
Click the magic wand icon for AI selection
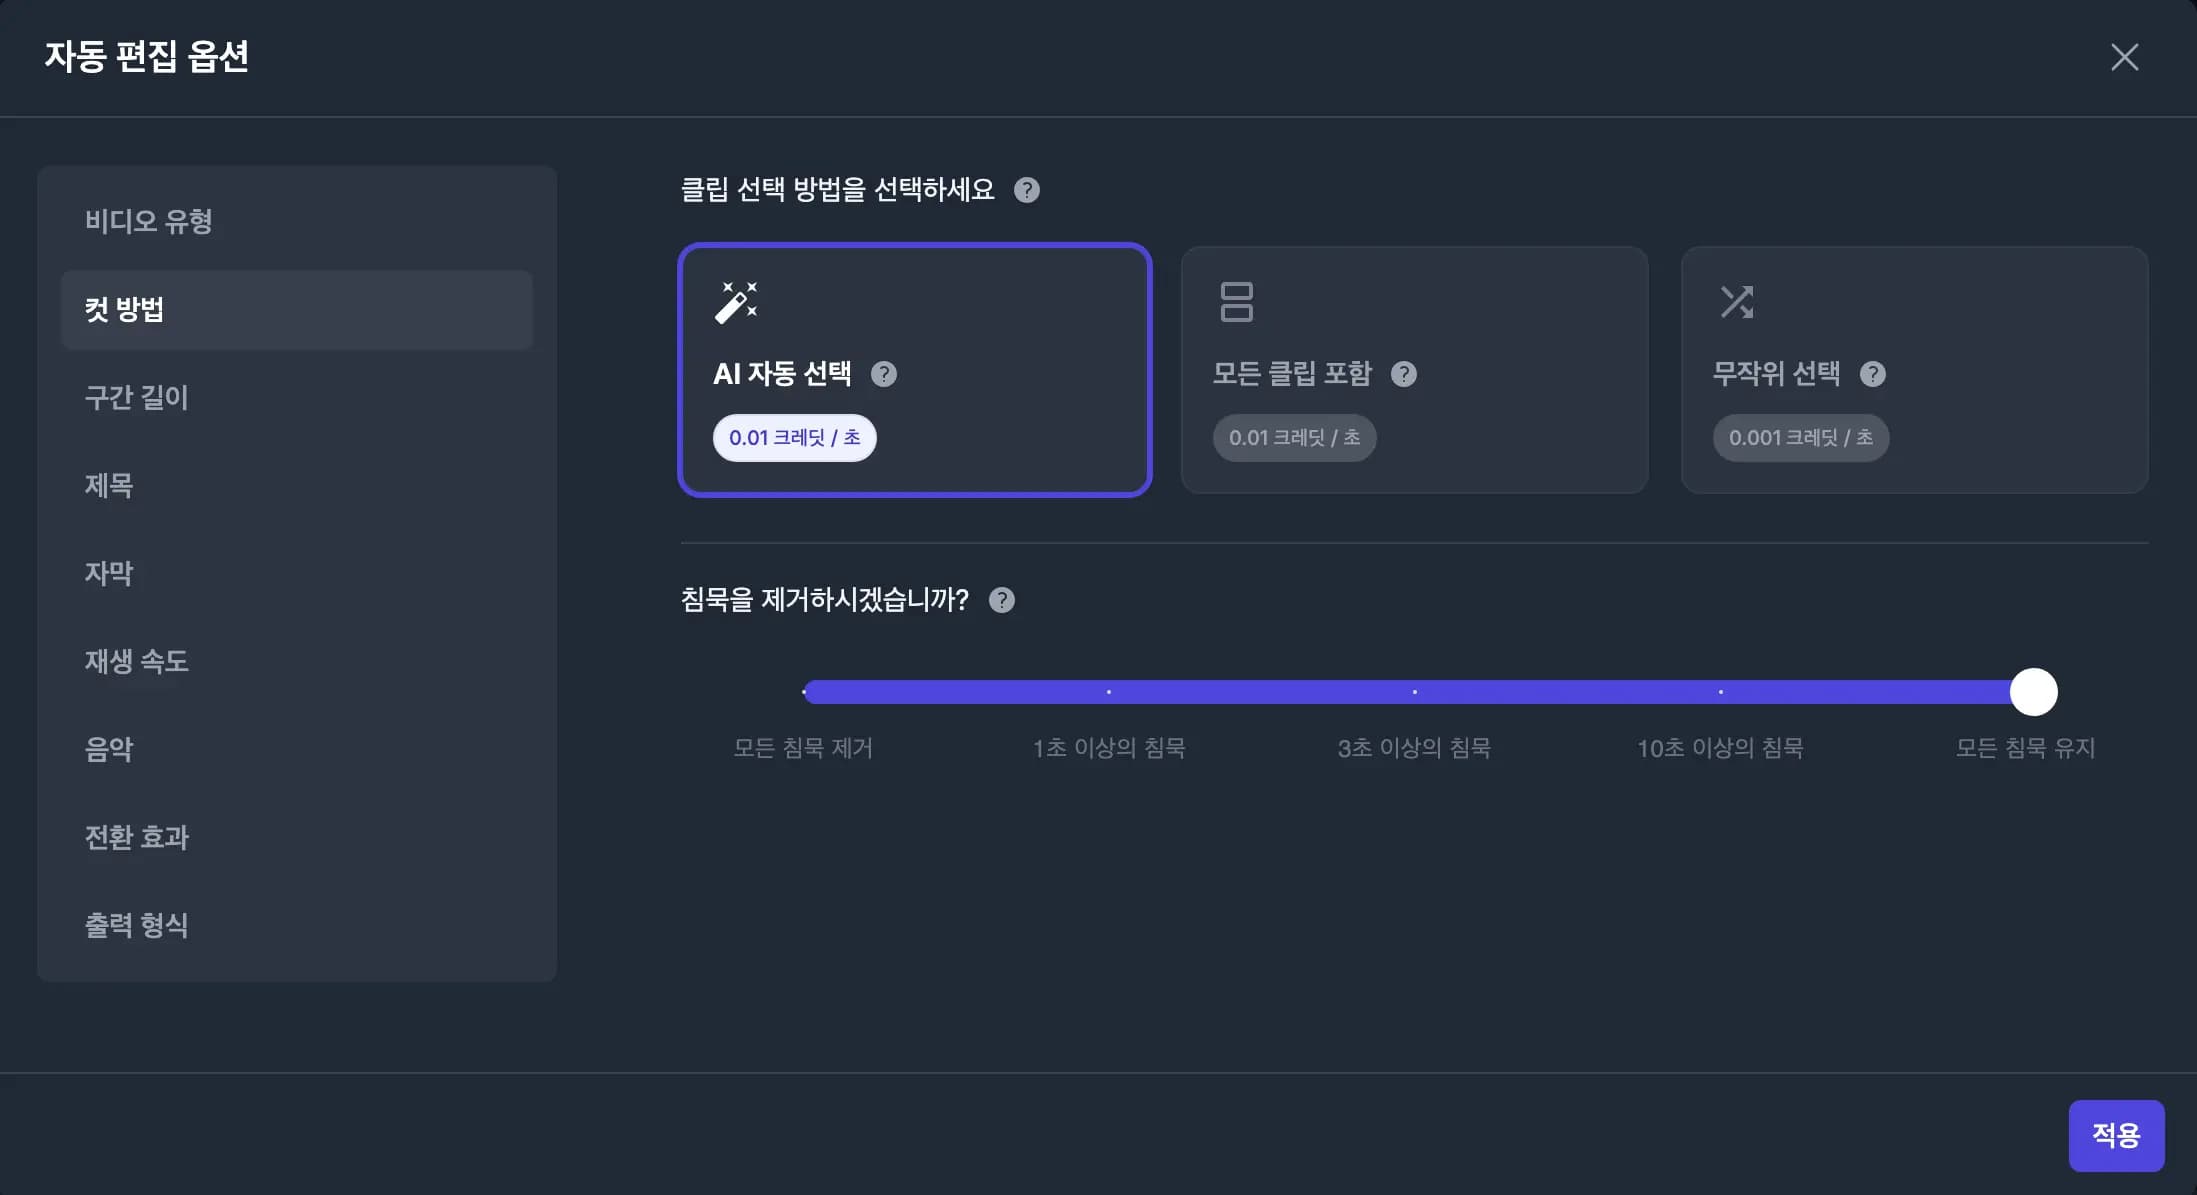point(736,302)
